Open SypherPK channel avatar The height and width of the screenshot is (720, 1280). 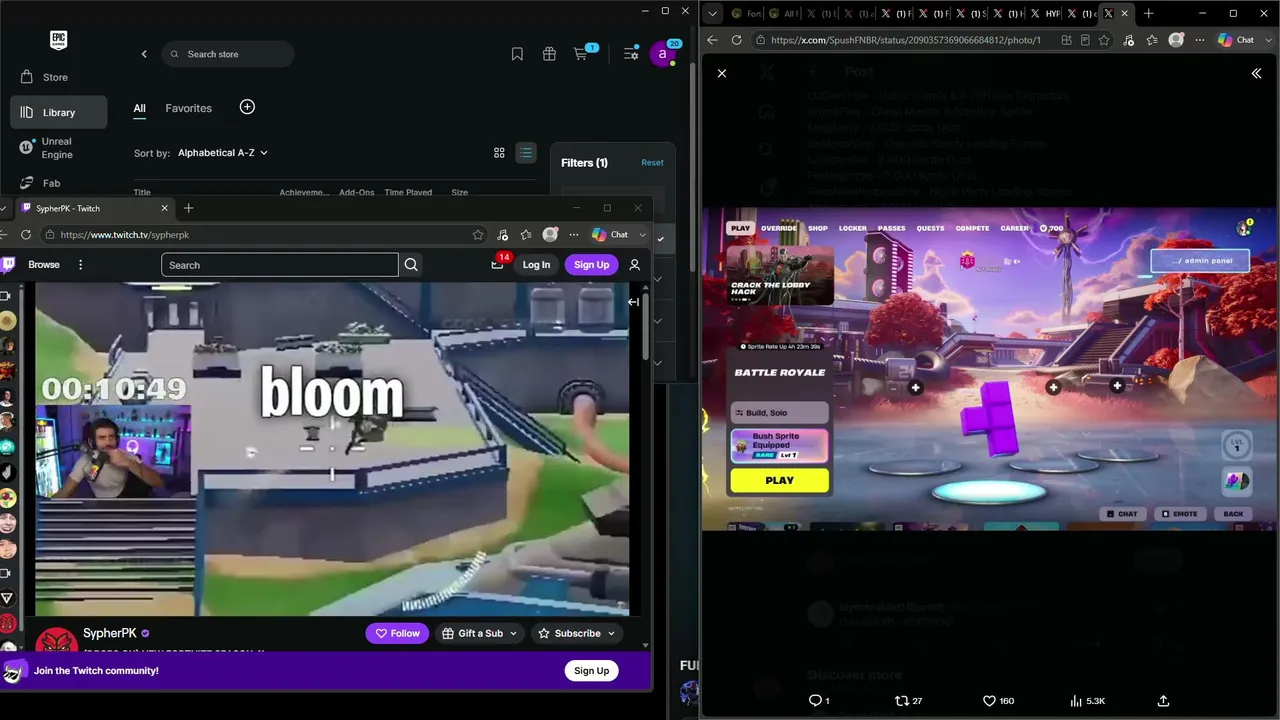point(57,640)
